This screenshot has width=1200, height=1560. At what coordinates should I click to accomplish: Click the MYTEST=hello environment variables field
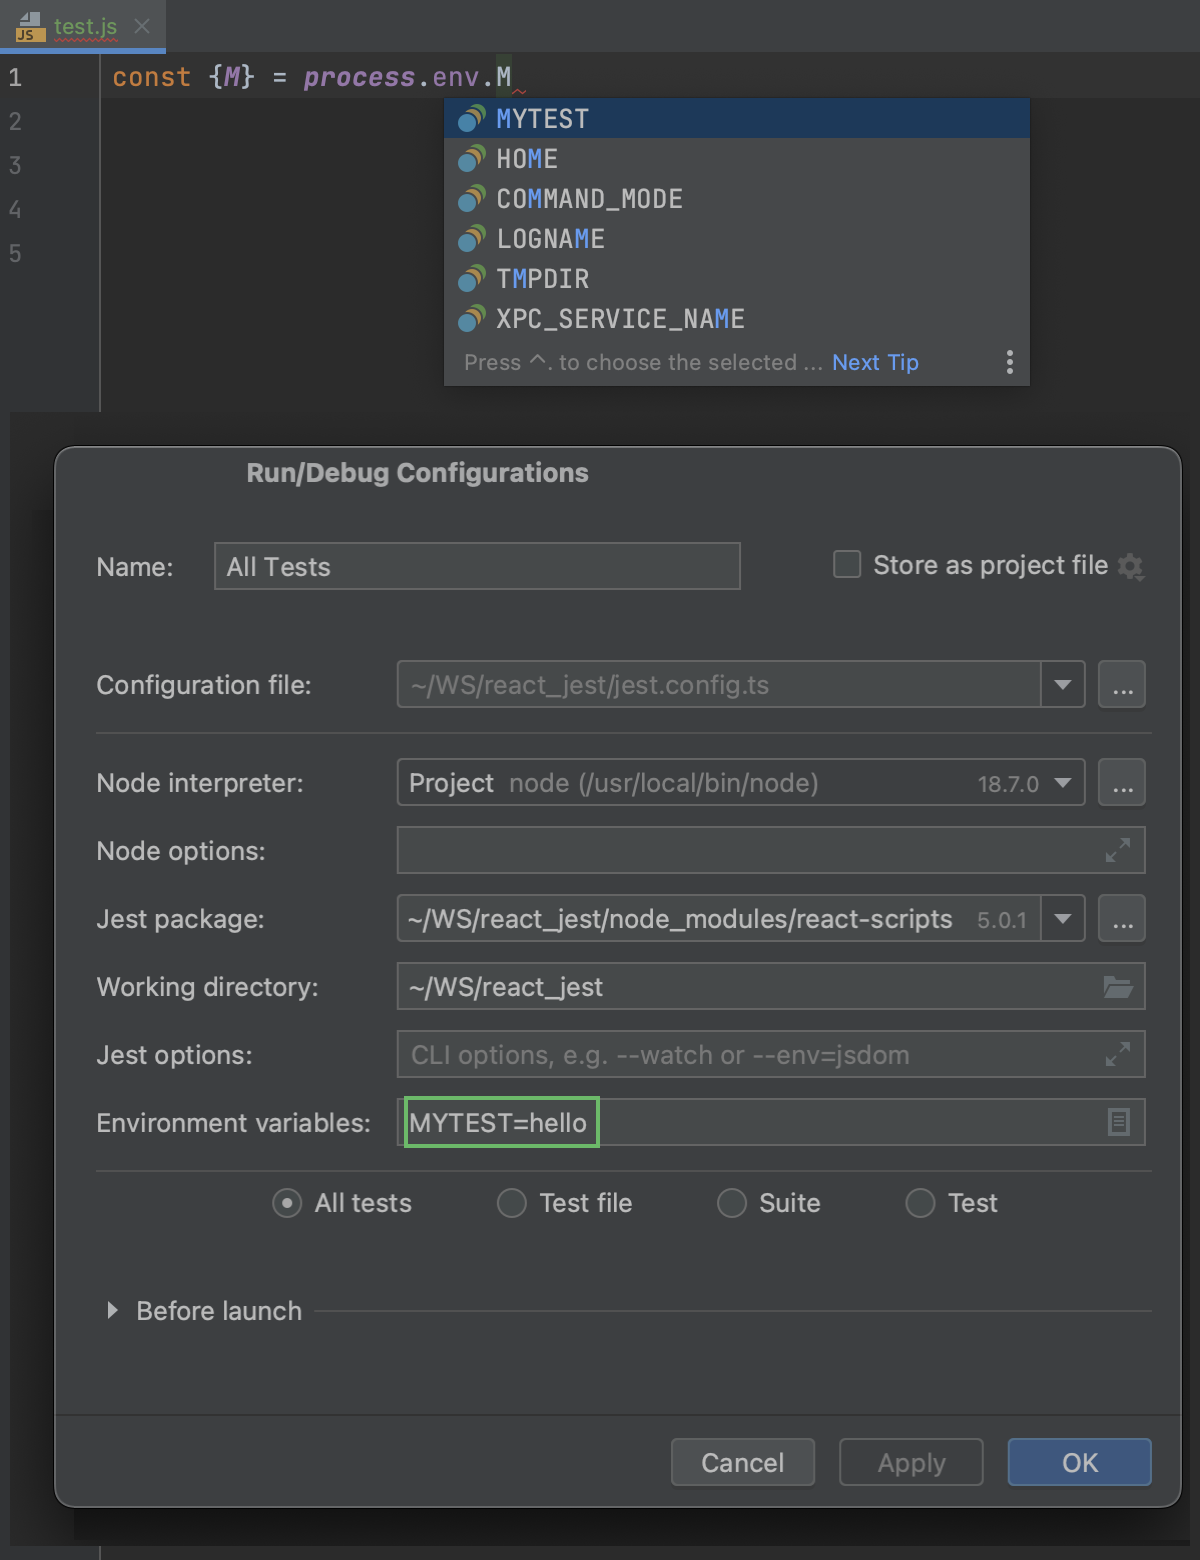tap(499, 1121)
